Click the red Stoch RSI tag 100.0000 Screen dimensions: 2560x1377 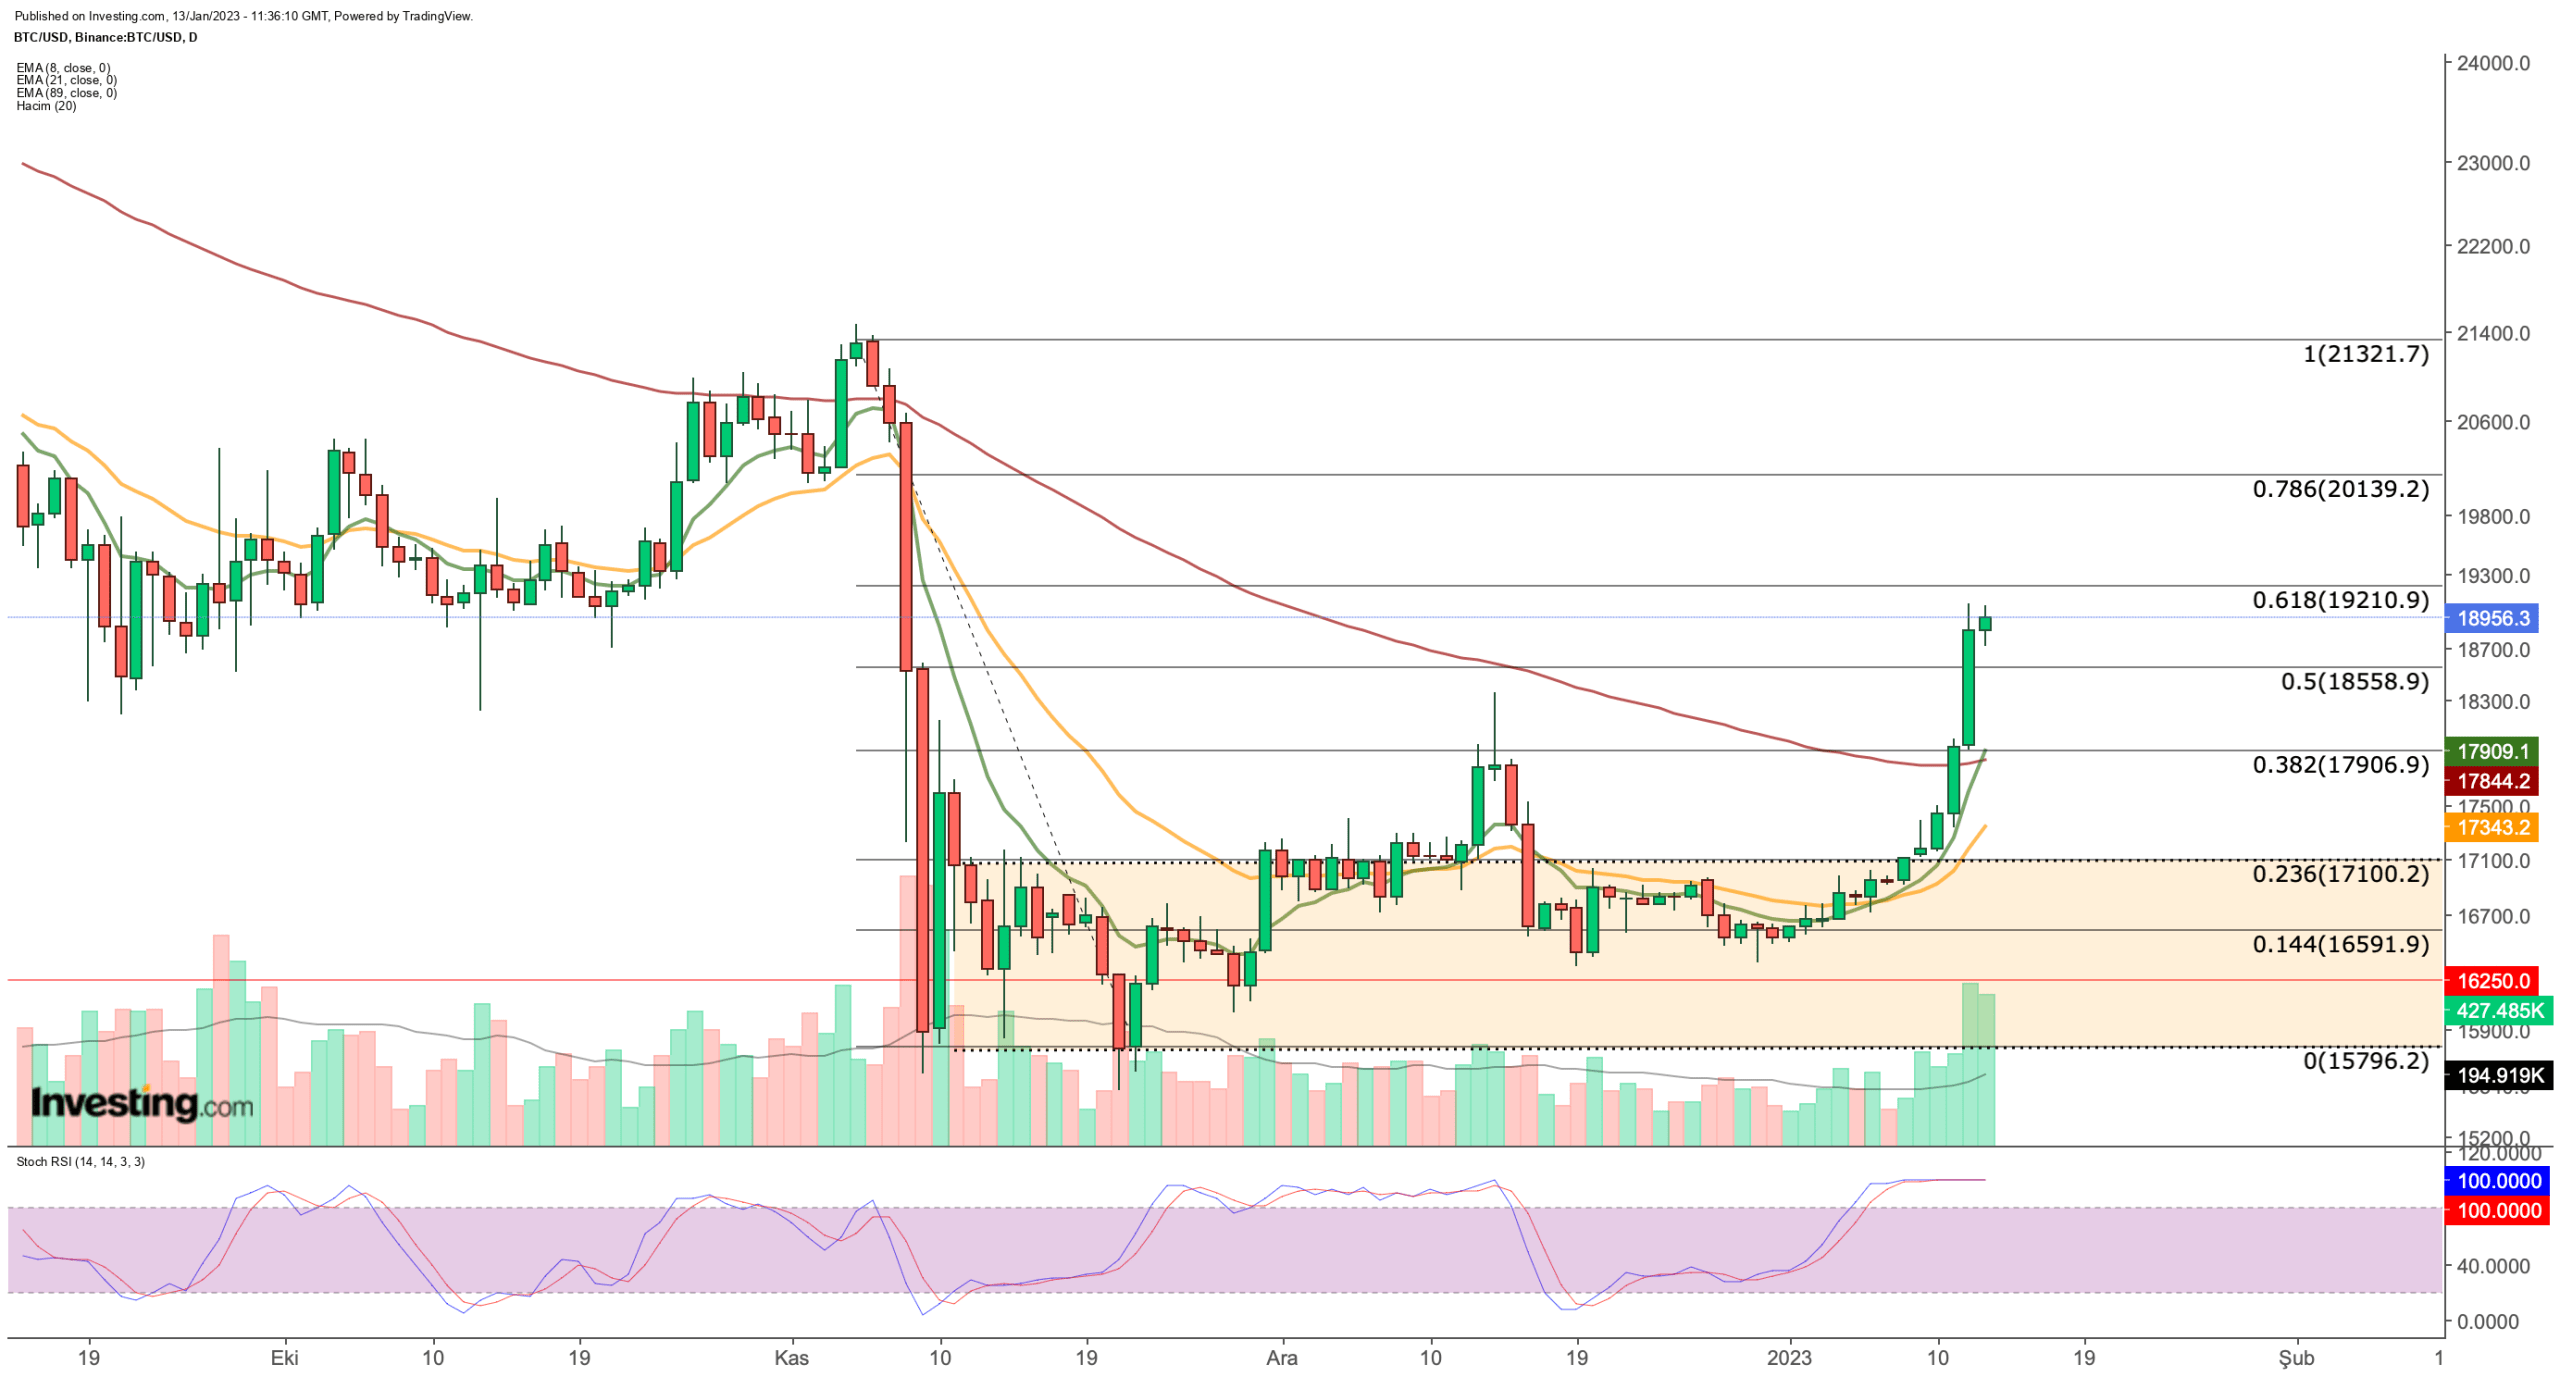(2497, 1210)
